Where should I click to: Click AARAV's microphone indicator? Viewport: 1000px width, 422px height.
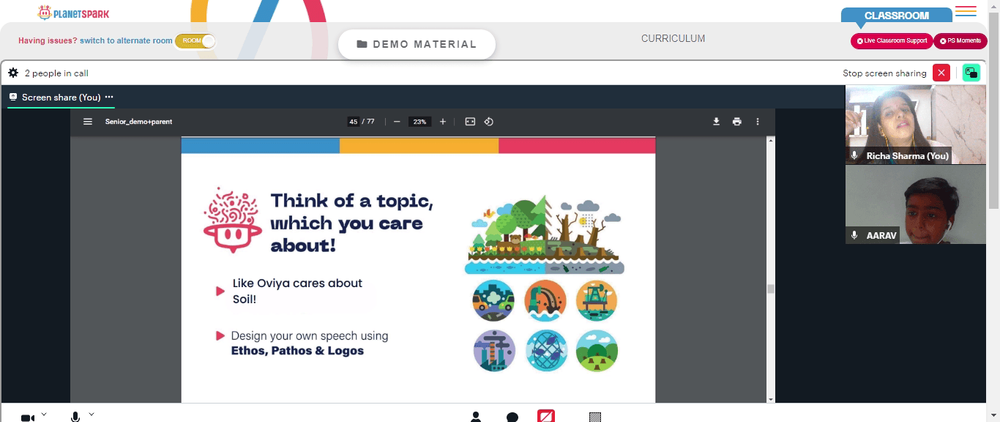coord(855,235)
